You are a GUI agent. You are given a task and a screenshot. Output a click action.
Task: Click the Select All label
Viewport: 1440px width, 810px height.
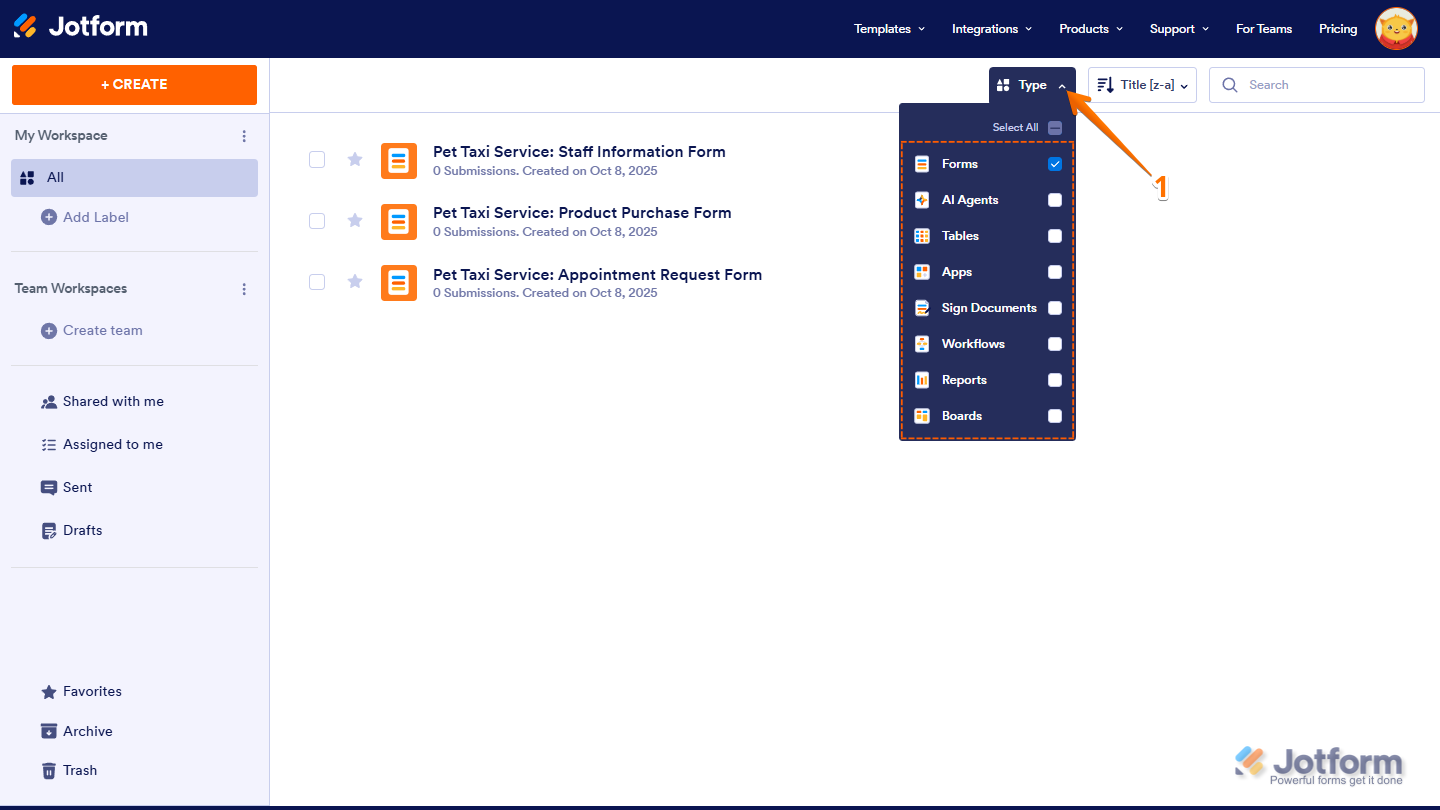click(1015, 128)
